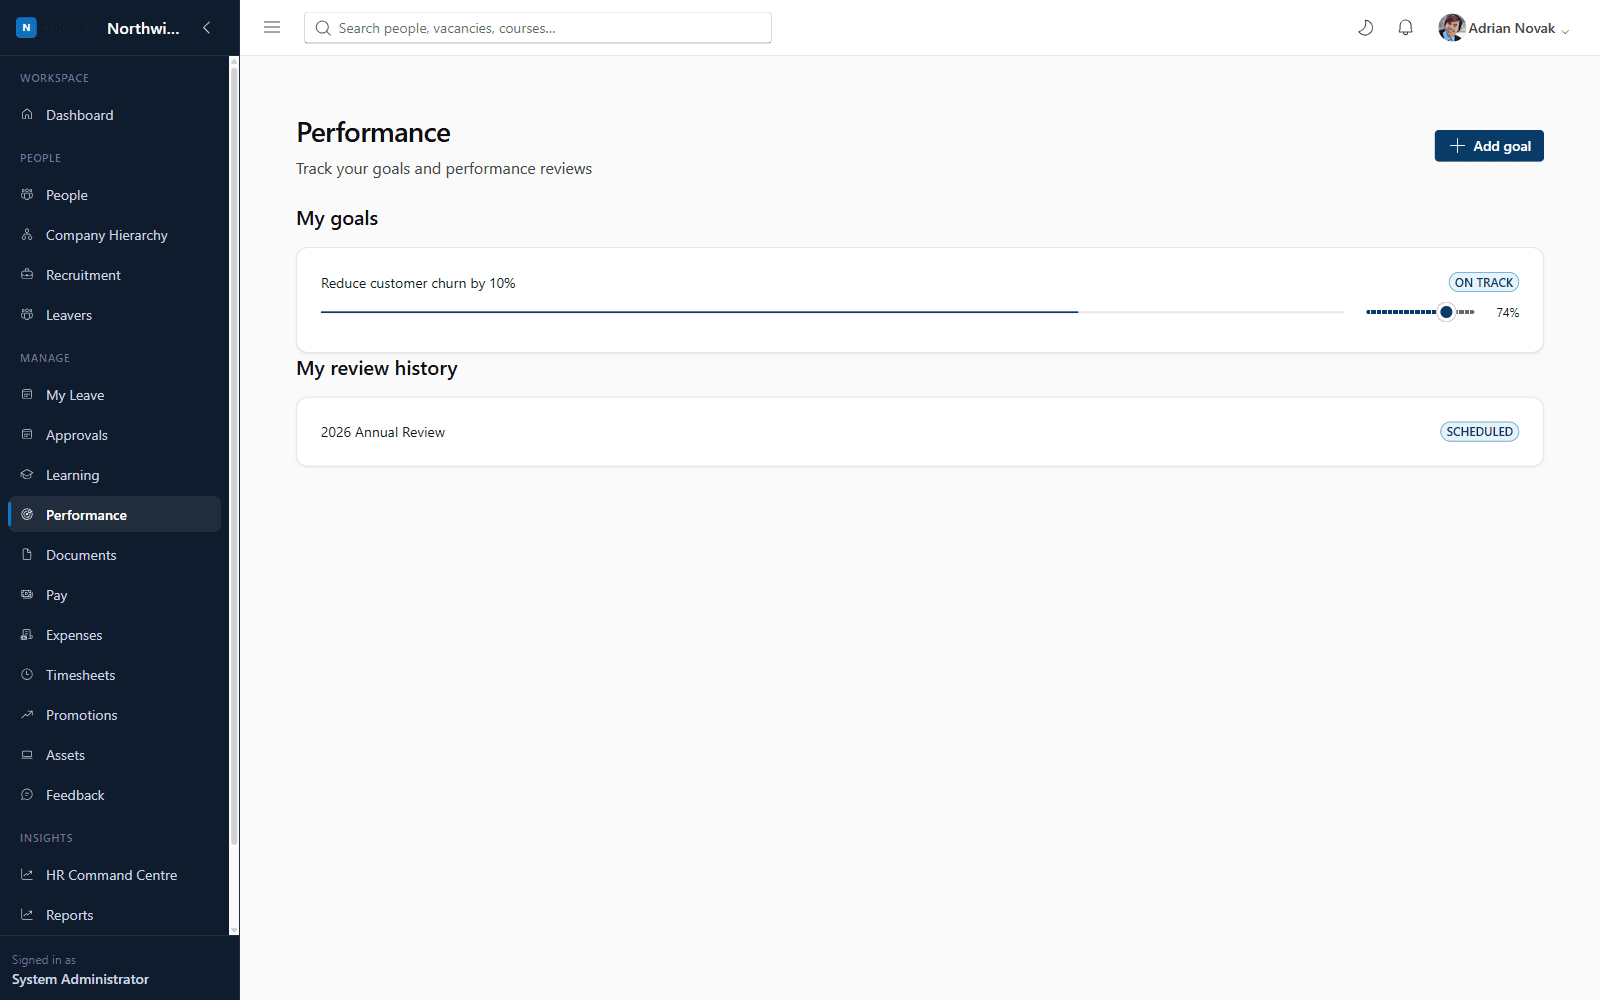The image size is (1600, 1000).
Task: Click the Learning graduation cap icon
Action: click(x=27, y=475)
